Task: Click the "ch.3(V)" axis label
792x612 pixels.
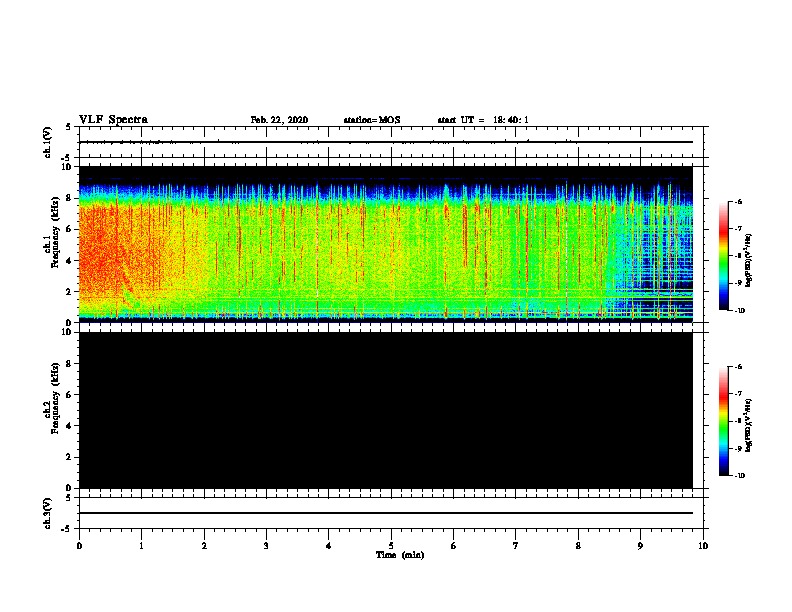Action: [x=48, y=513]
